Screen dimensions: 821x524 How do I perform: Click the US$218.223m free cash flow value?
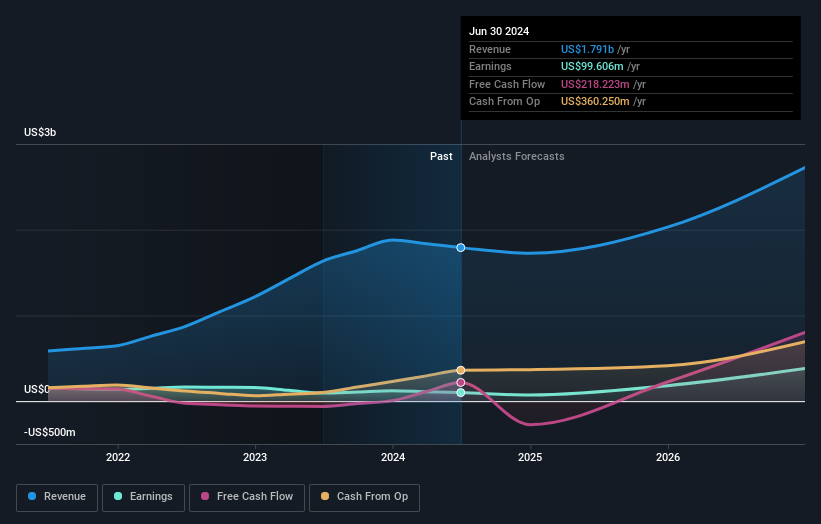point(595,84)
